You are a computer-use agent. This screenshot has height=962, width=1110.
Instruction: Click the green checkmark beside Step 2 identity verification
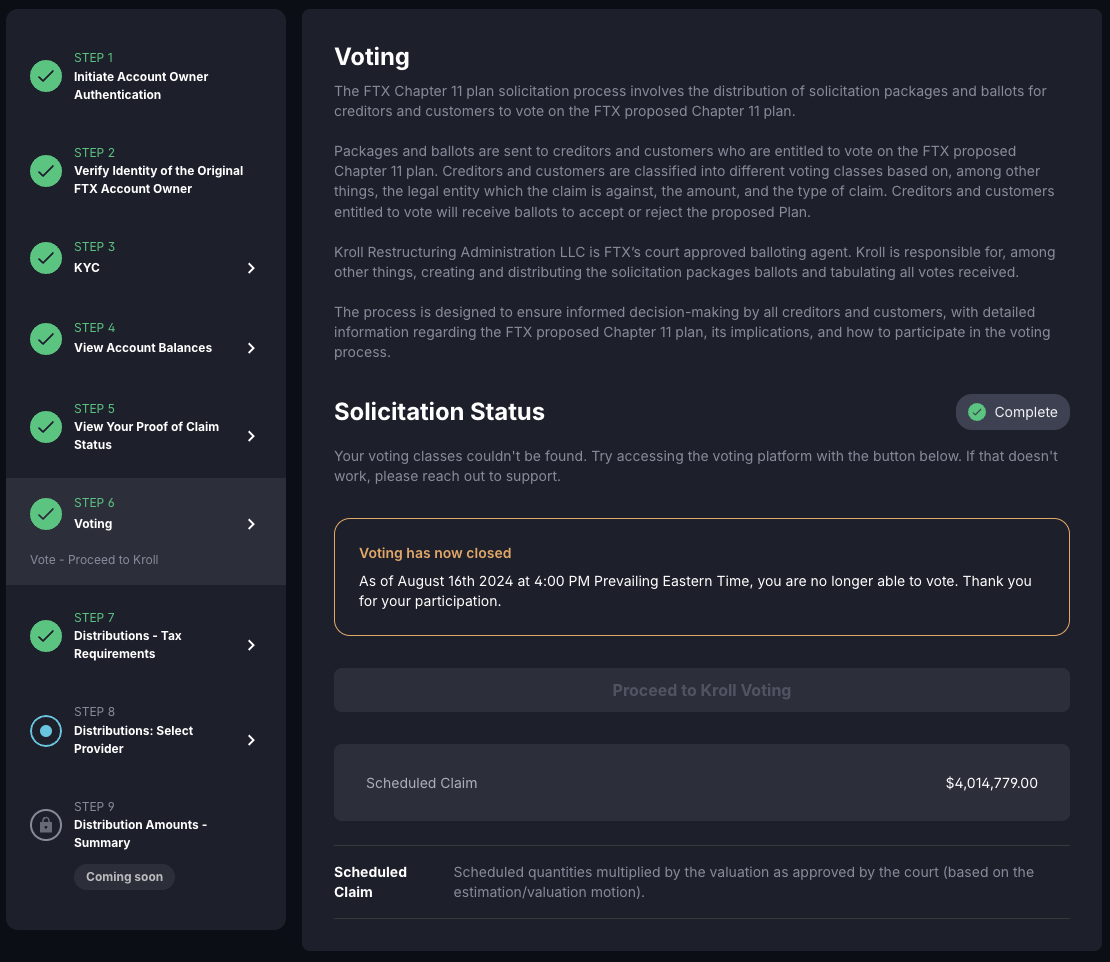tap(46, 171)
